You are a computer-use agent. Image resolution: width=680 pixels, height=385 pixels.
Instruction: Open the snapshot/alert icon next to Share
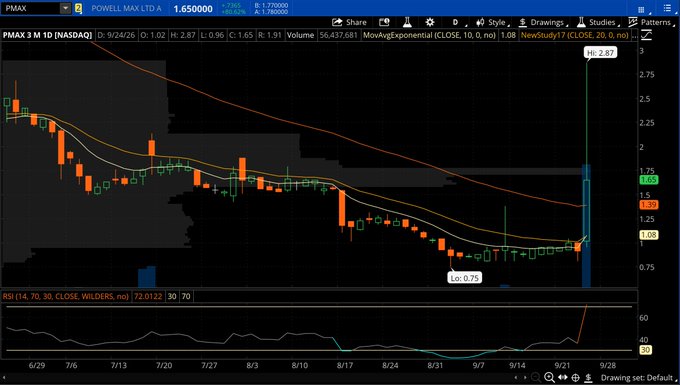pos(384,22)
